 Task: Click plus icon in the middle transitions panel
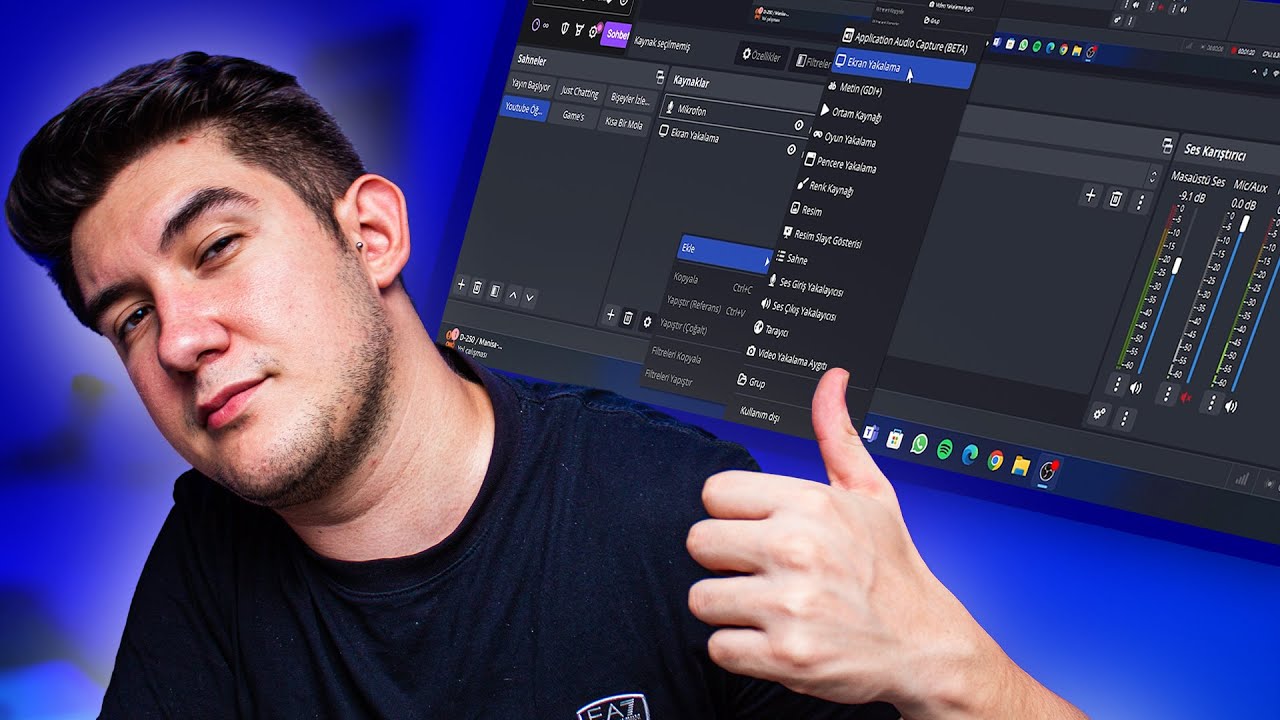(x=1091, y=196)
